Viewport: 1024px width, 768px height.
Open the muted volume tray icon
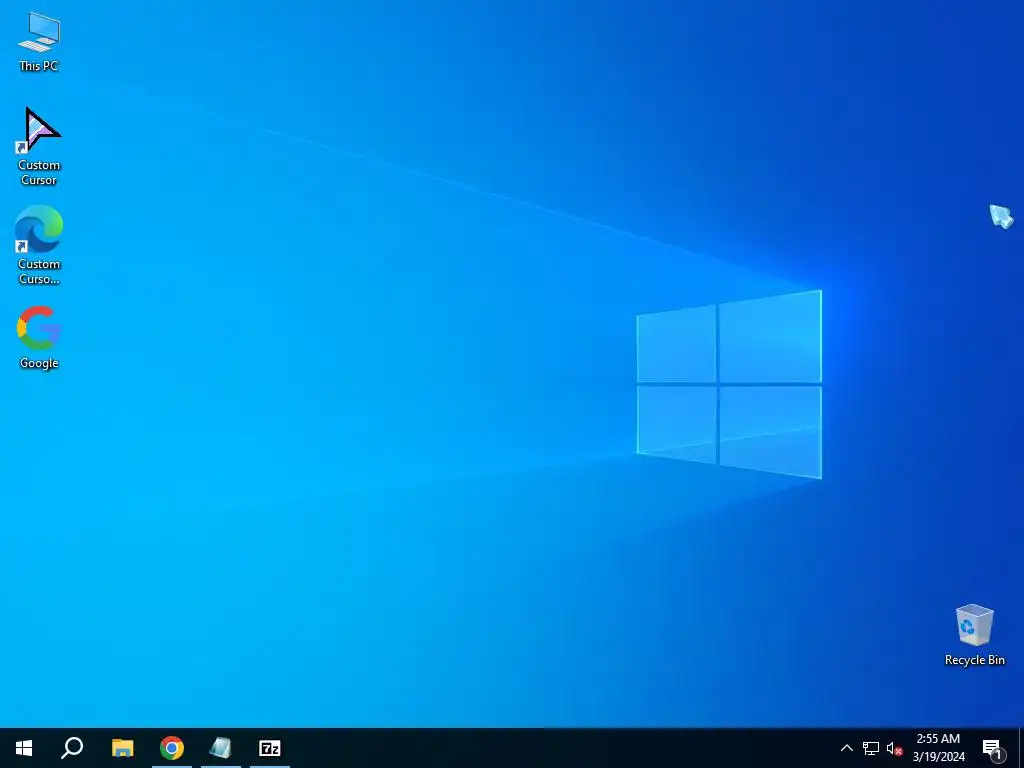coord(894,748)
